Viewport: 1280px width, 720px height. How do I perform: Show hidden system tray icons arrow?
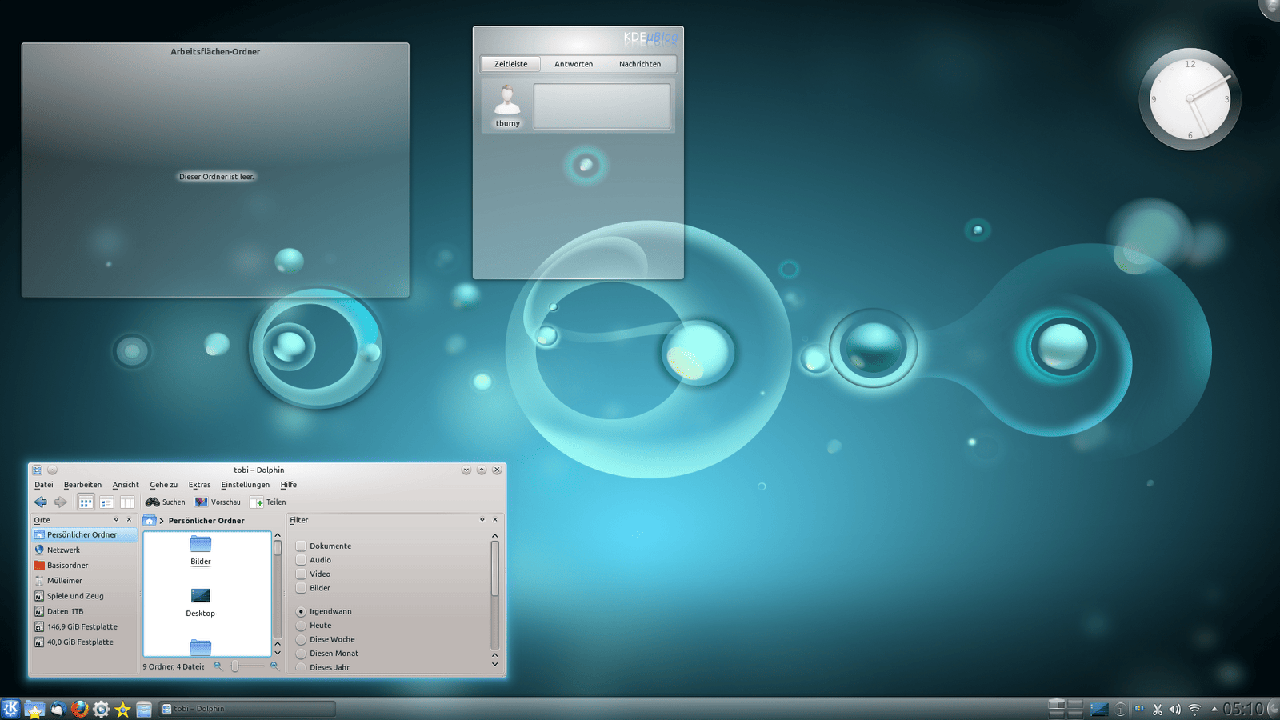[1213, 710]
